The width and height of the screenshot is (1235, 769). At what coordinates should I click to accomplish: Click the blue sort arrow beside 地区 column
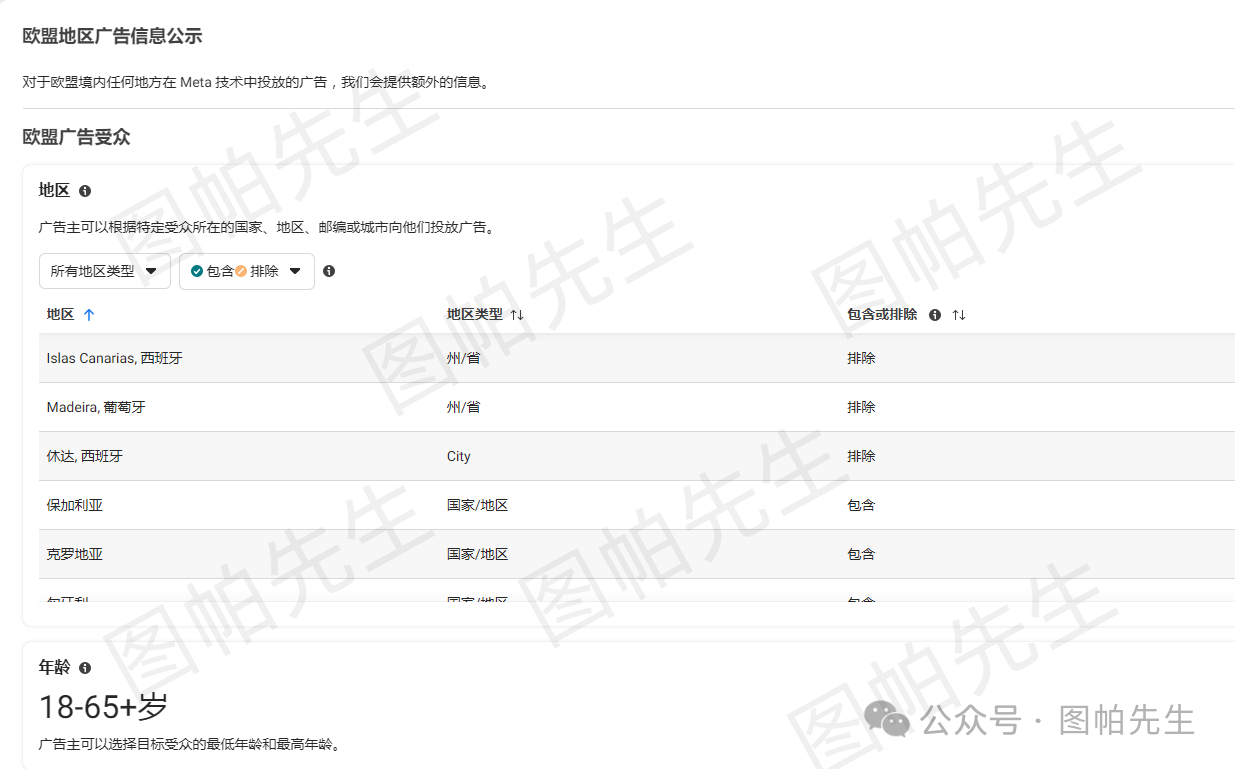[x=89, y=315]
